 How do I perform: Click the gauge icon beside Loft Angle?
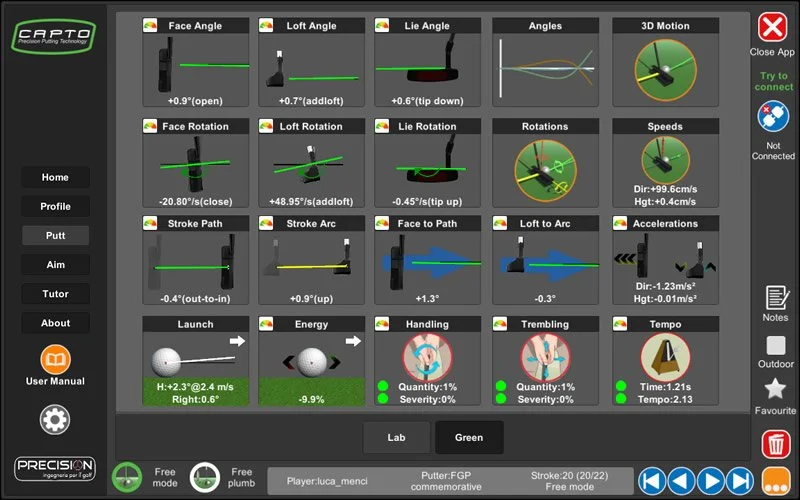(x=266, y=26)
